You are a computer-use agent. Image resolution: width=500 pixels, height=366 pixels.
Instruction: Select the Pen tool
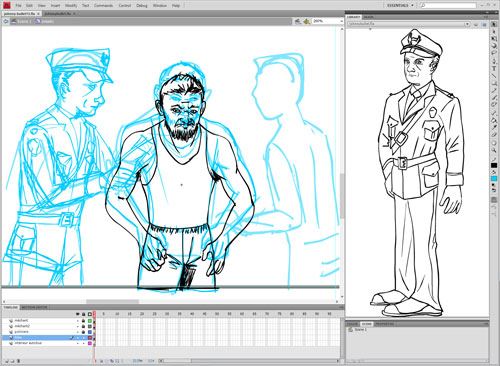point(494,61)
